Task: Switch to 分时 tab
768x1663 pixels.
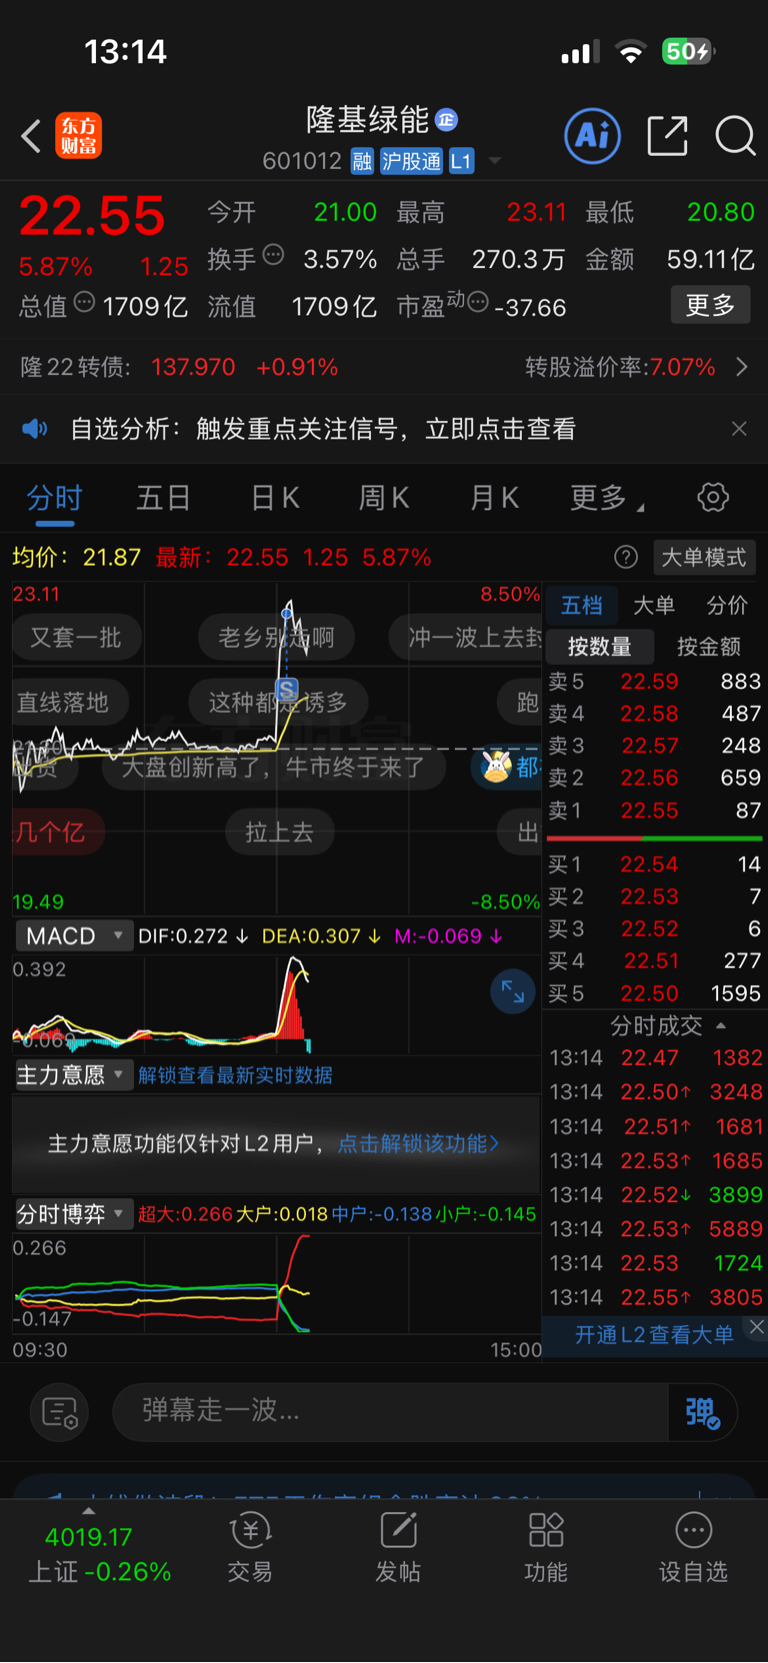Action: point(54,497)
